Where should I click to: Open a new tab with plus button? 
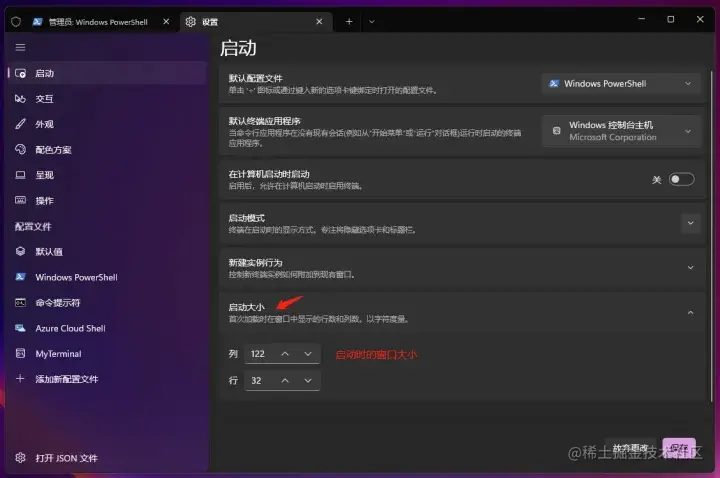point(349,22)
